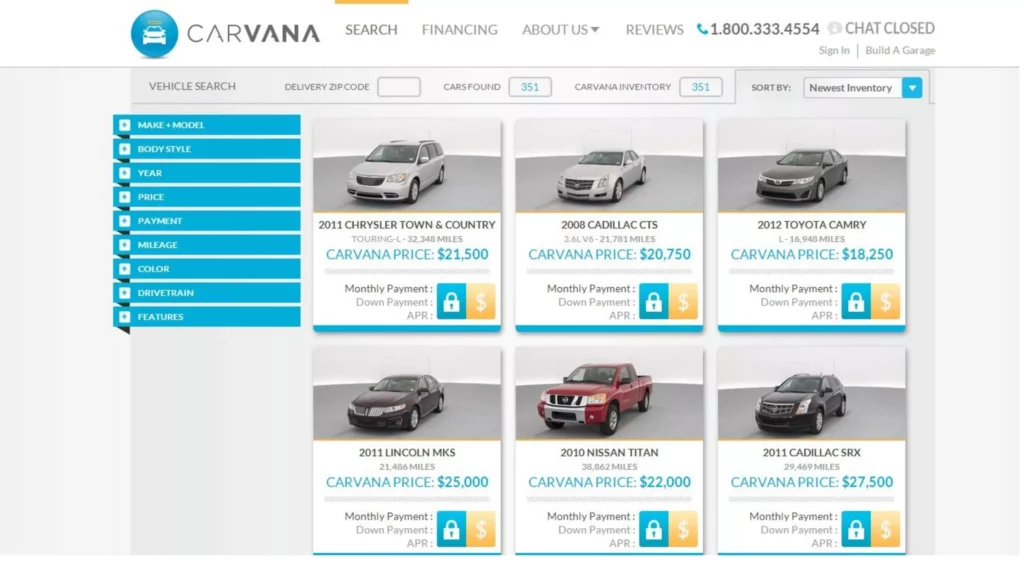Screen dimensions: 1024x576
Task: Click the 2012 Toyota Camry title
Action: coord(812,225)
